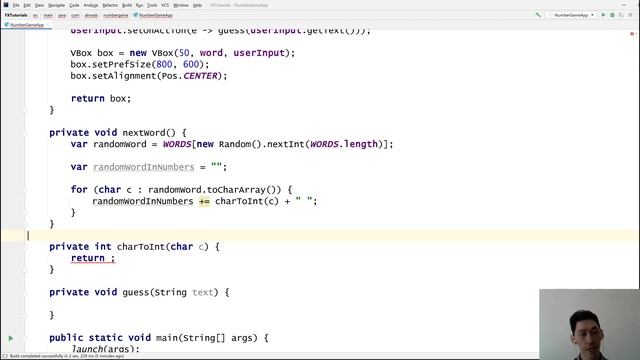Click 'guess(String text)' method signature

(170, 293)
